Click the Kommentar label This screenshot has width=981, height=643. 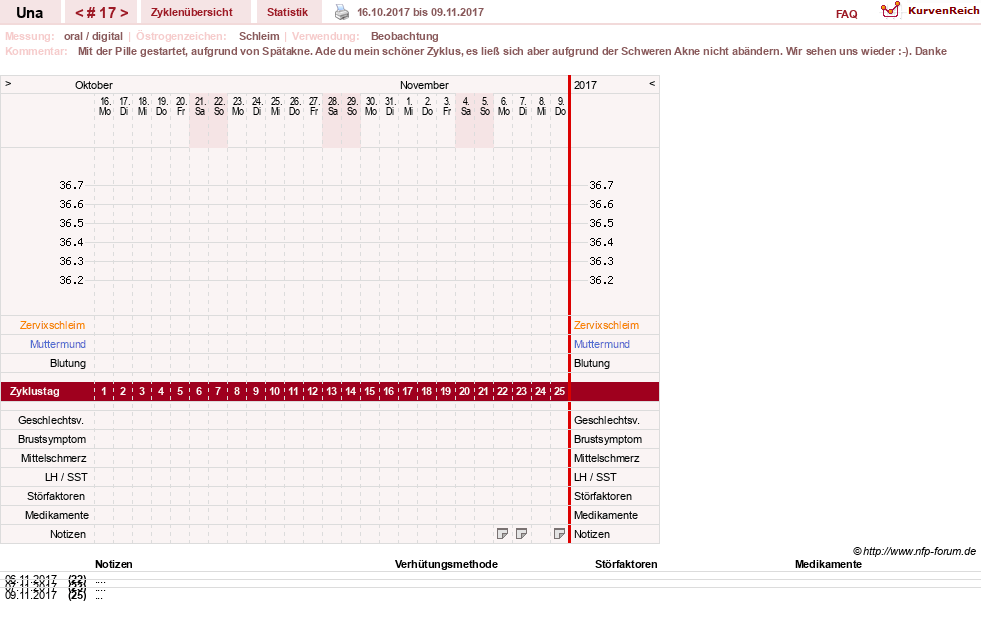point(36,51)
